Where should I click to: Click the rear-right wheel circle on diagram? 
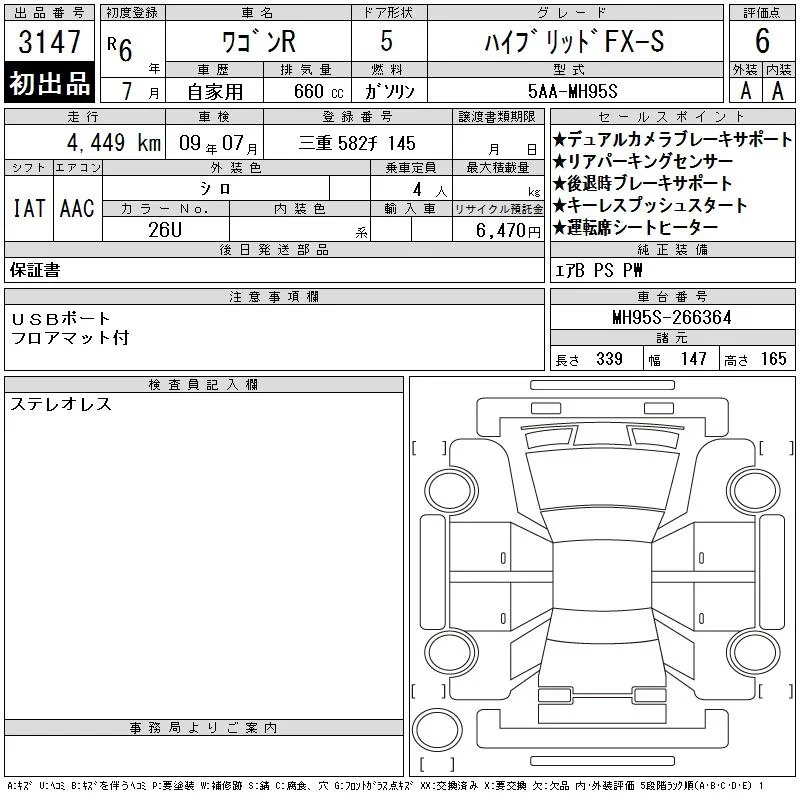click(754, 653)
